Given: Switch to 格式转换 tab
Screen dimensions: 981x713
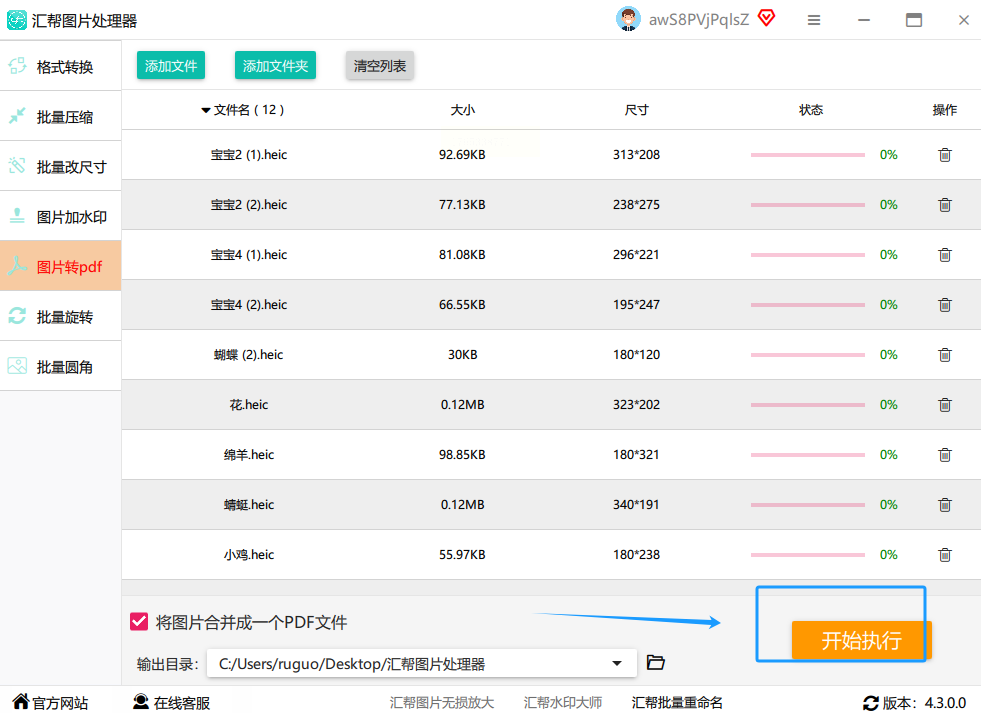Looking at the screenshot, I should 61,67.
